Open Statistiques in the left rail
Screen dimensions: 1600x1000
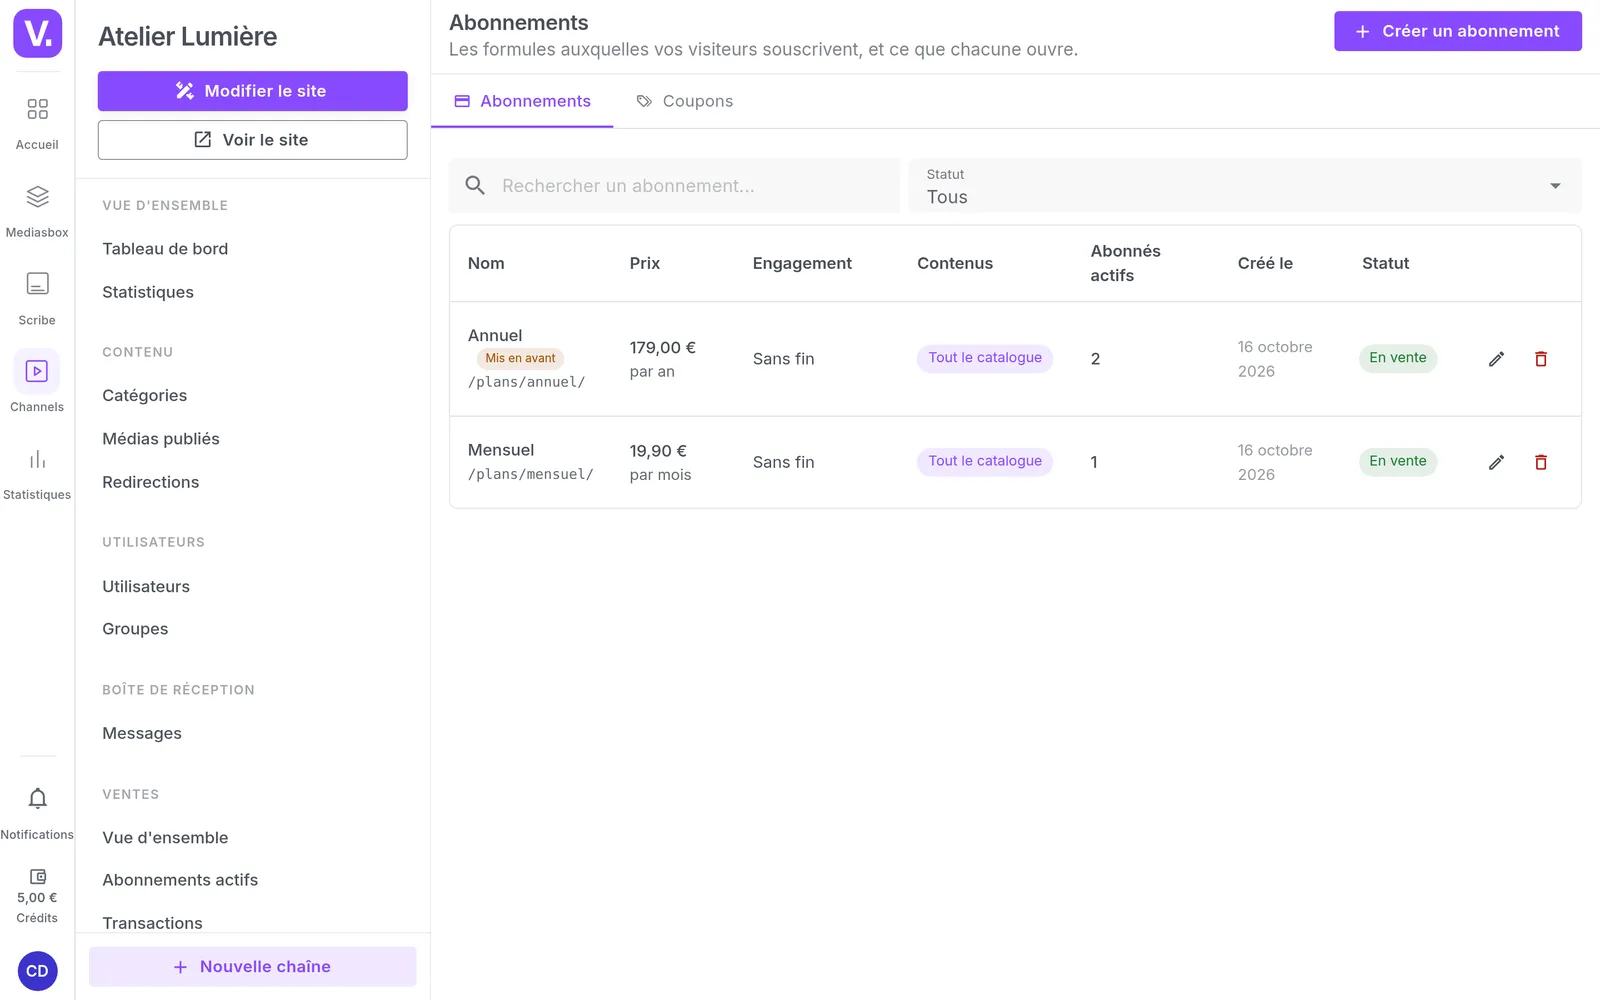(x=37, y=474)
